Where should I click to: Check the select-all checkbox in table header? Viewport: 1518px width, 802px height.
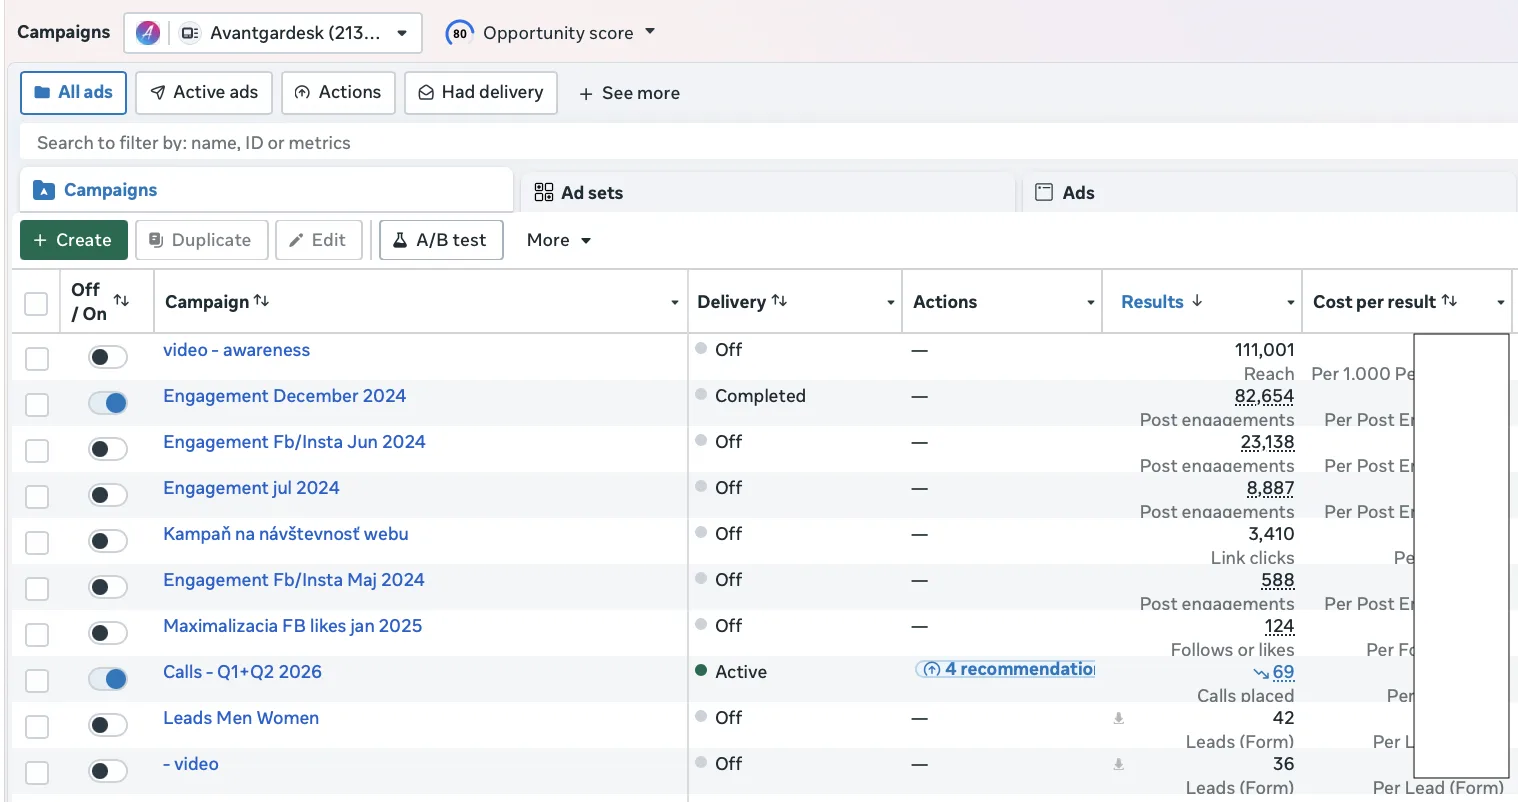click(36, 303)
